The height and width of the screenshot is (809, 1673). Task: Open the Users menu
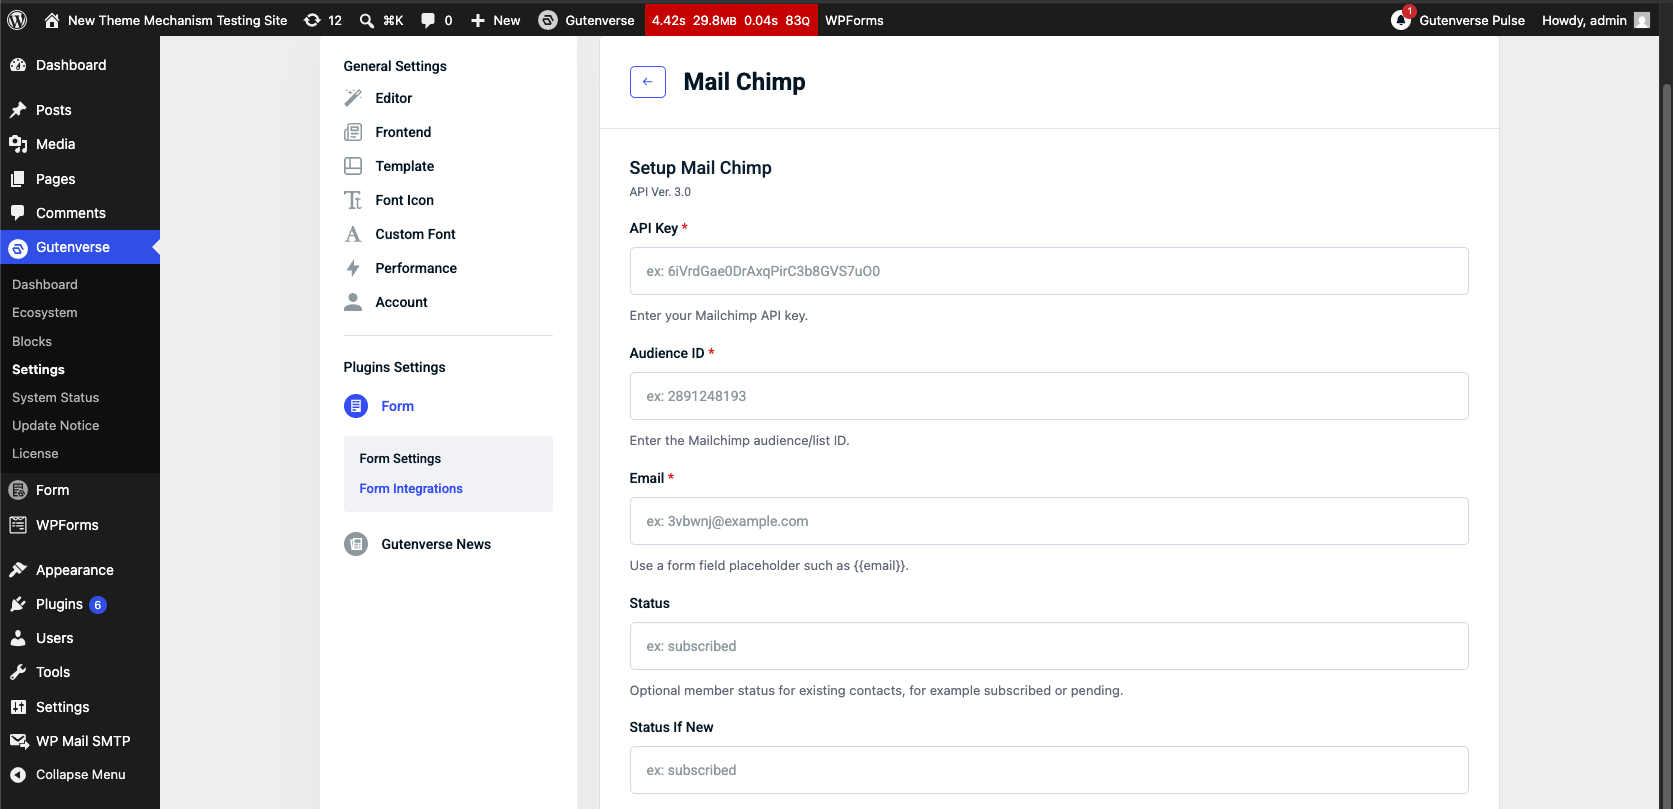tap(80, 638)
